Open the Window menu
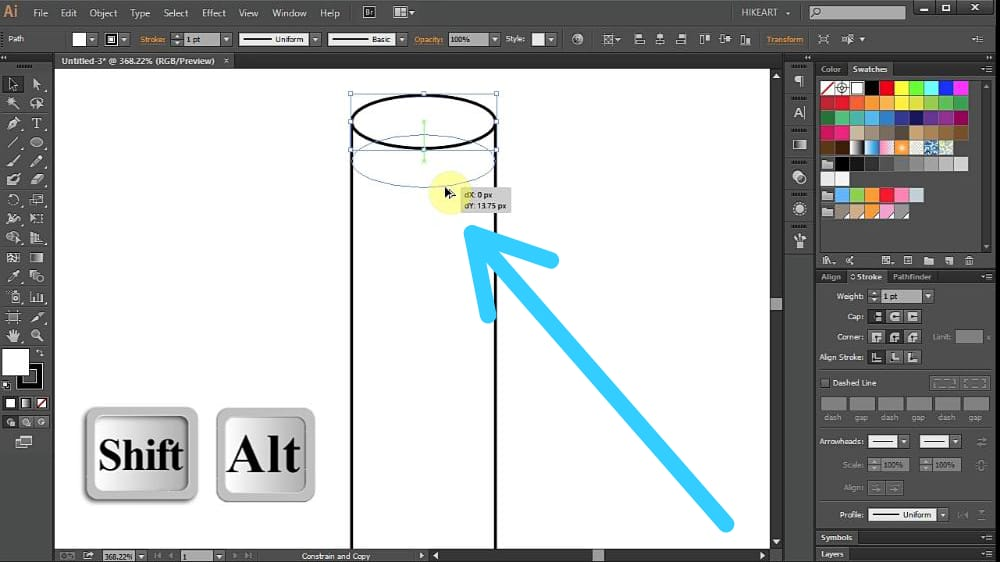Viewport: 1000px width, 562px height. click(x=289, y=13)
